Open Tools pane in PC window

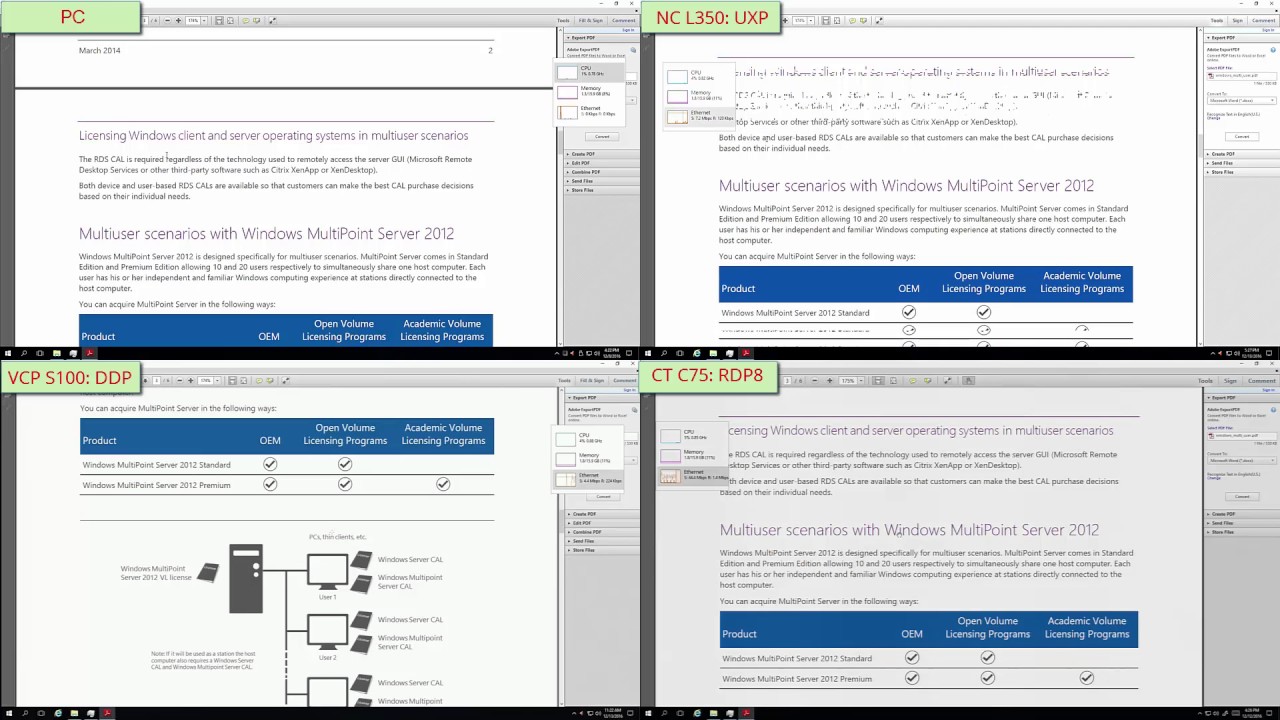pyautogui.click(x=564, y=20)
